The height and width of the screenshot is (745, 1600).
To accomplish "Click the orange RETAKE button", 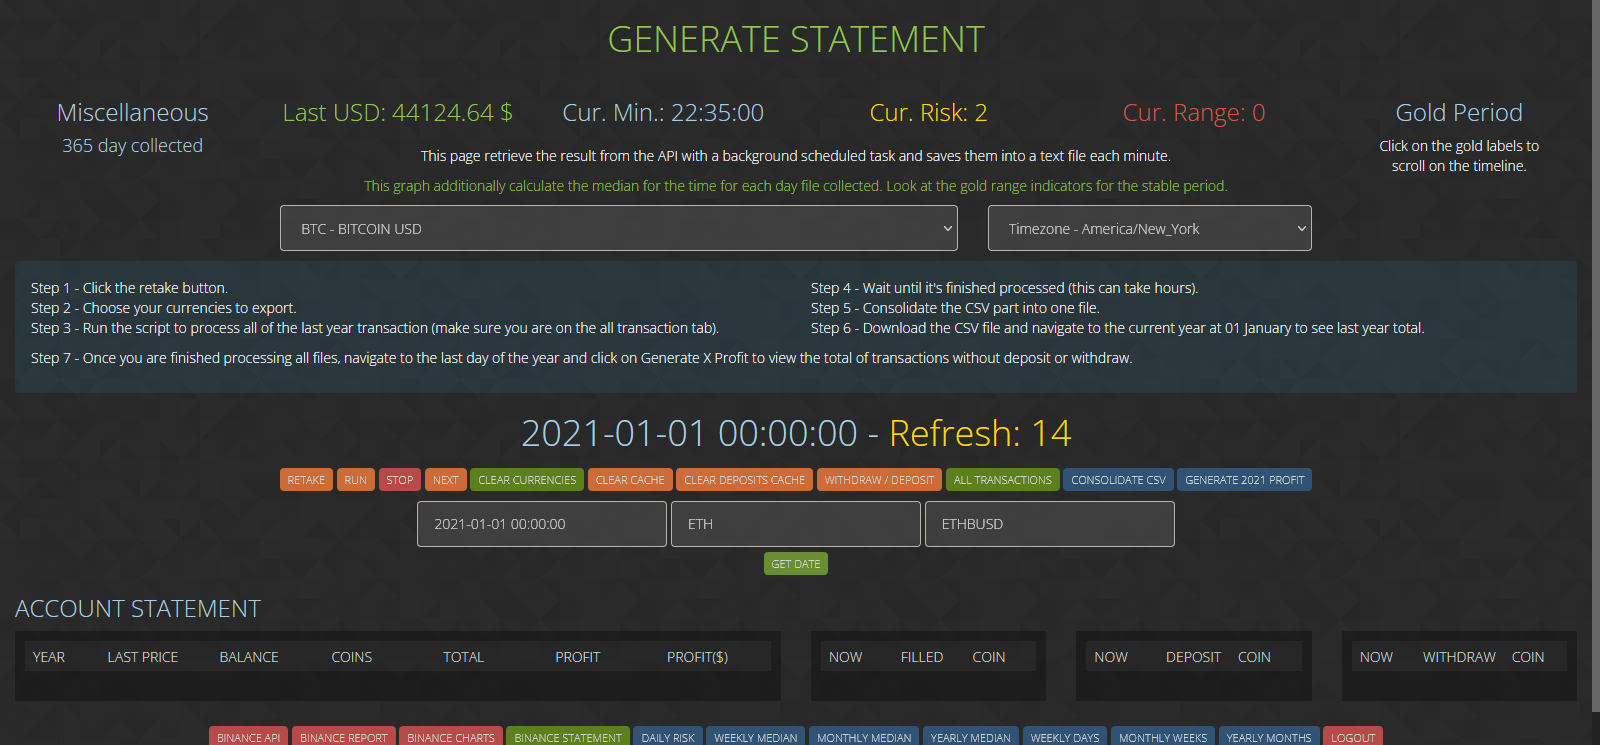I will click(x=306, y=480).
